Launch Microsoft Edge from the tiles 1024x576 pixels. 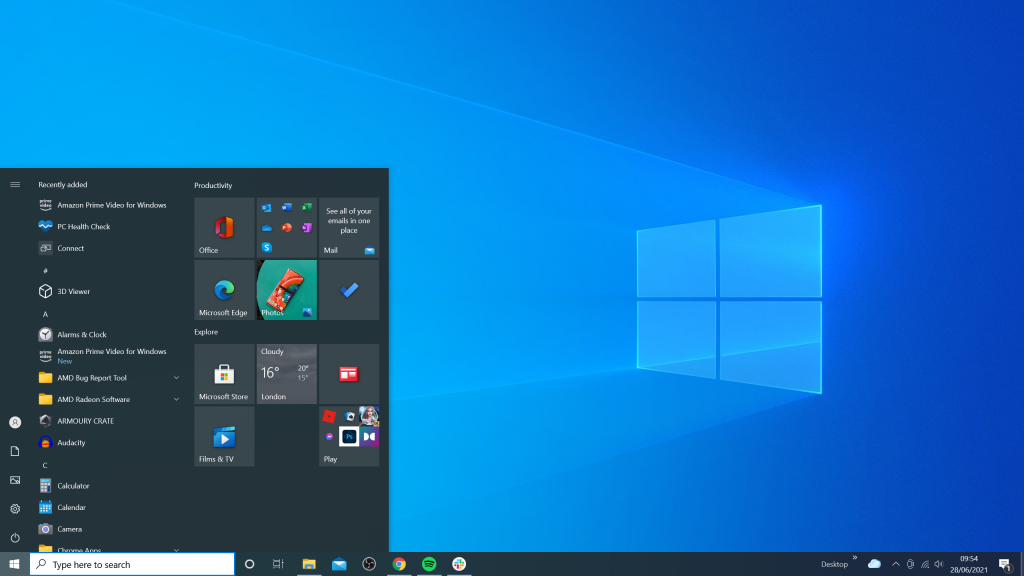point(224,290)
